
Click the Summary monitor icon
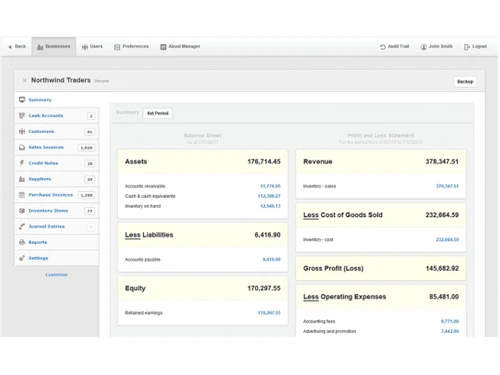tap(22, 100)
